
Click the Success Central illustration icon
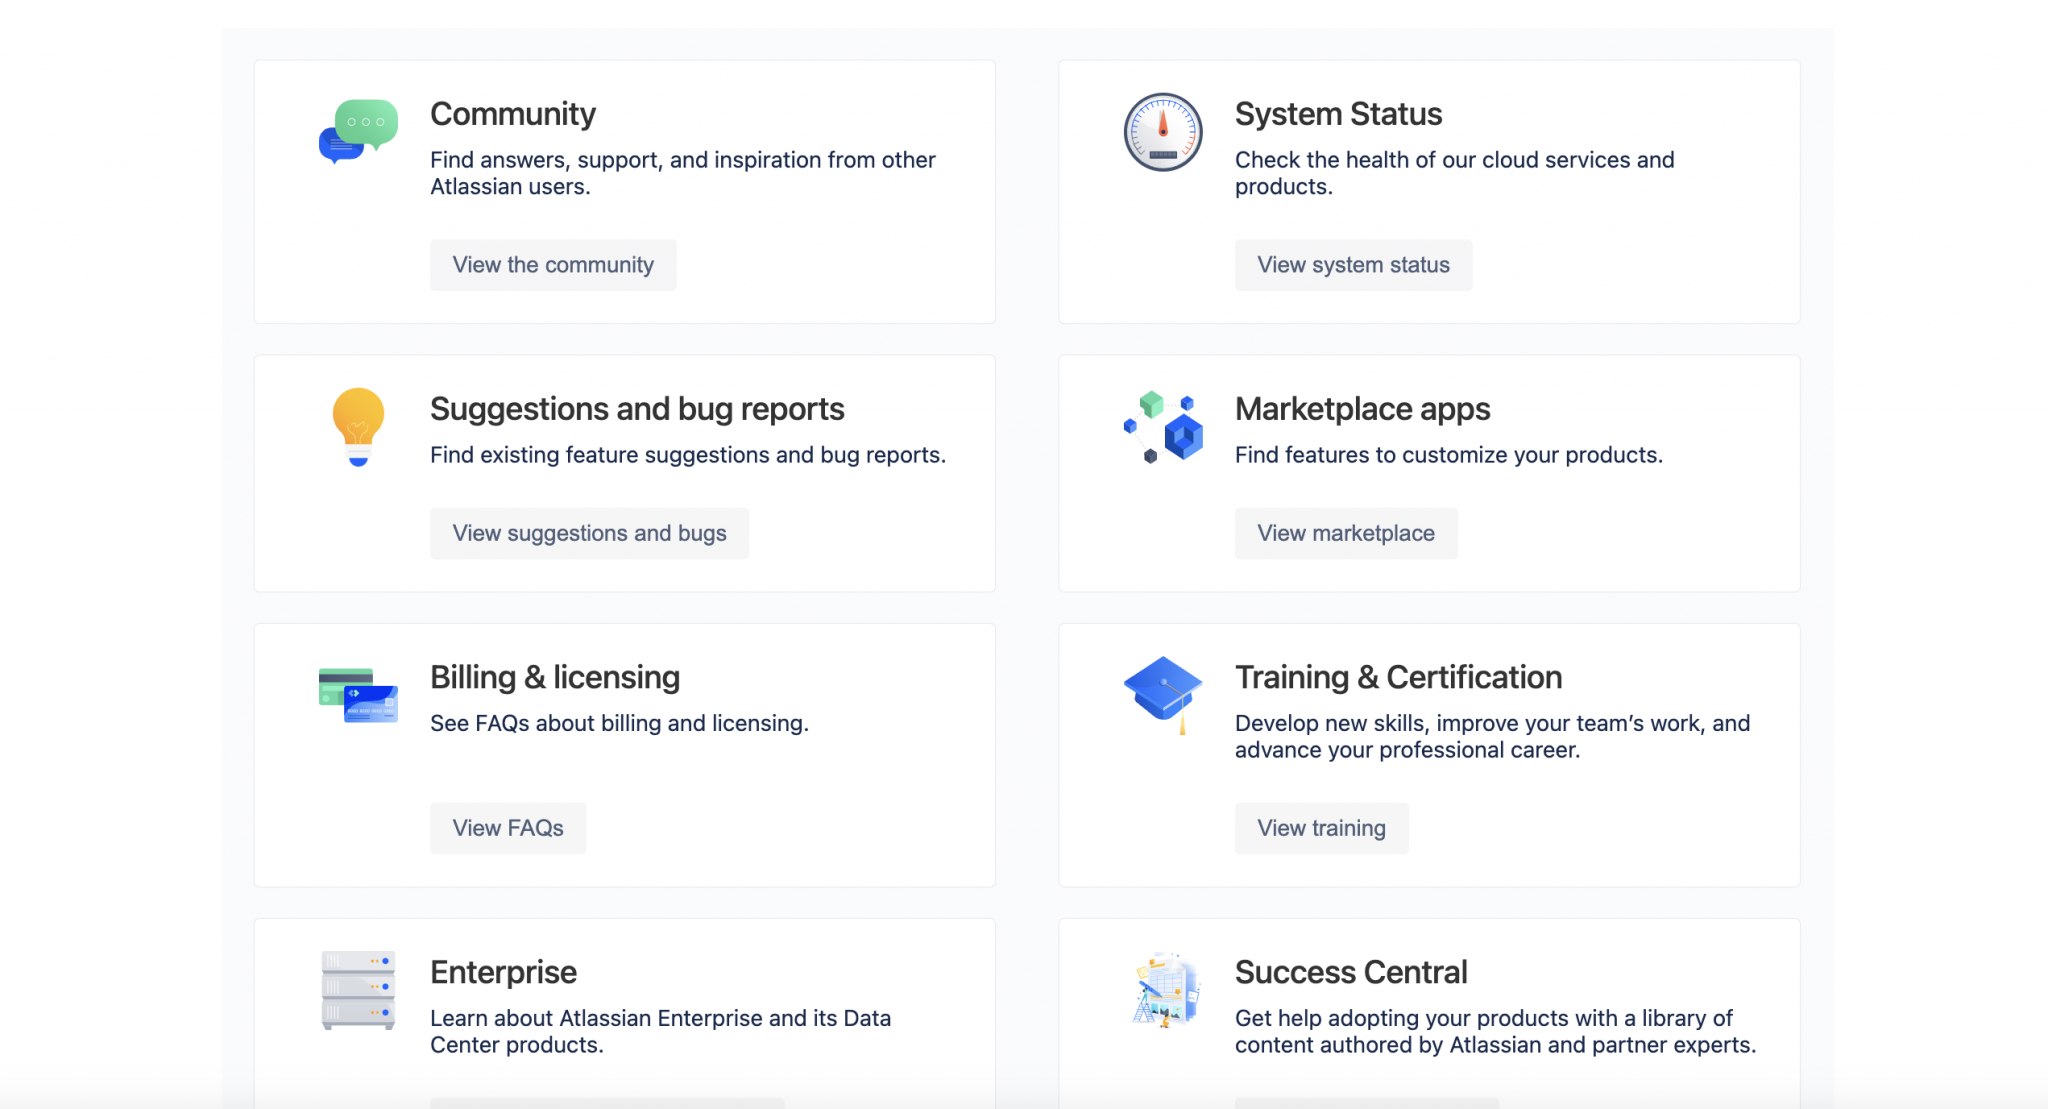(x=1166, y=990)
